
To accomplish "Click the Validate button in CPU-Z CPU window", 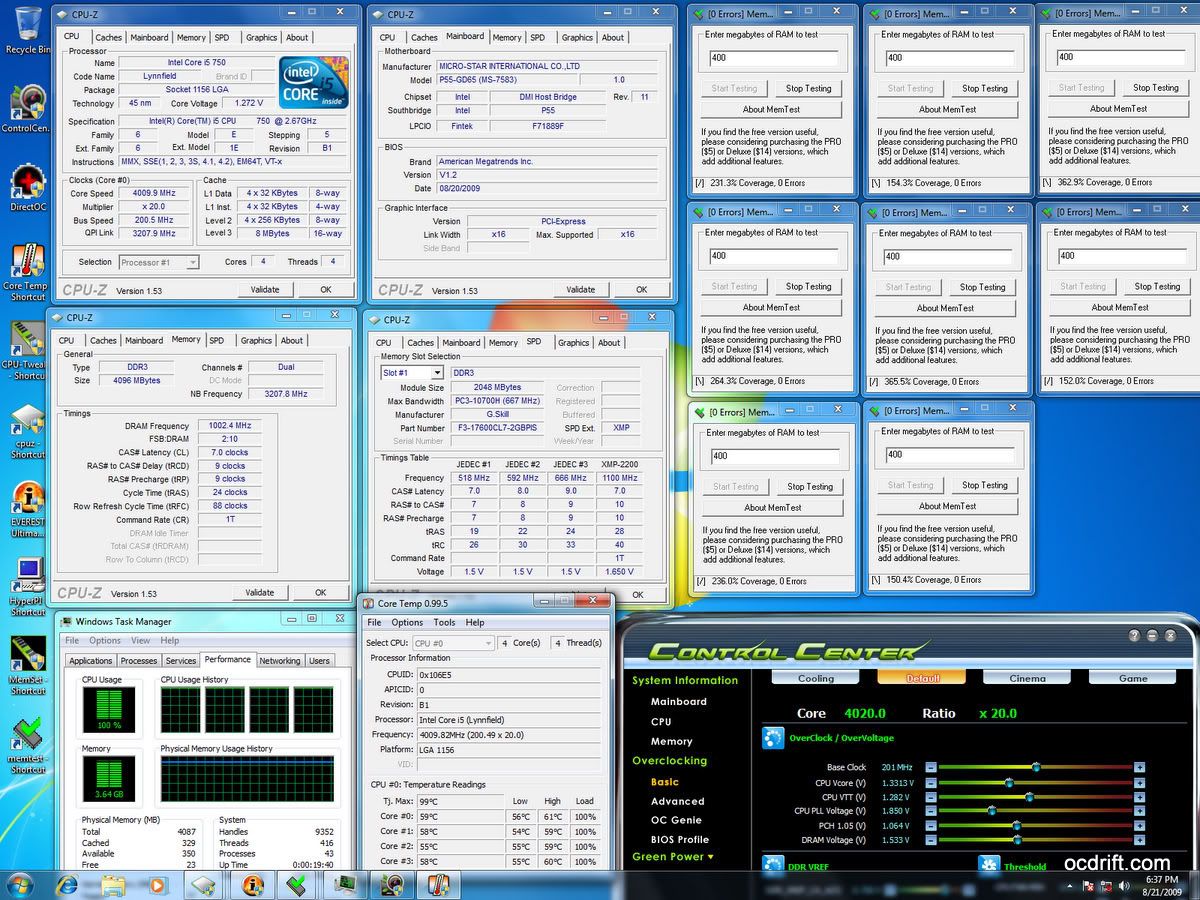I will point(265,290).
